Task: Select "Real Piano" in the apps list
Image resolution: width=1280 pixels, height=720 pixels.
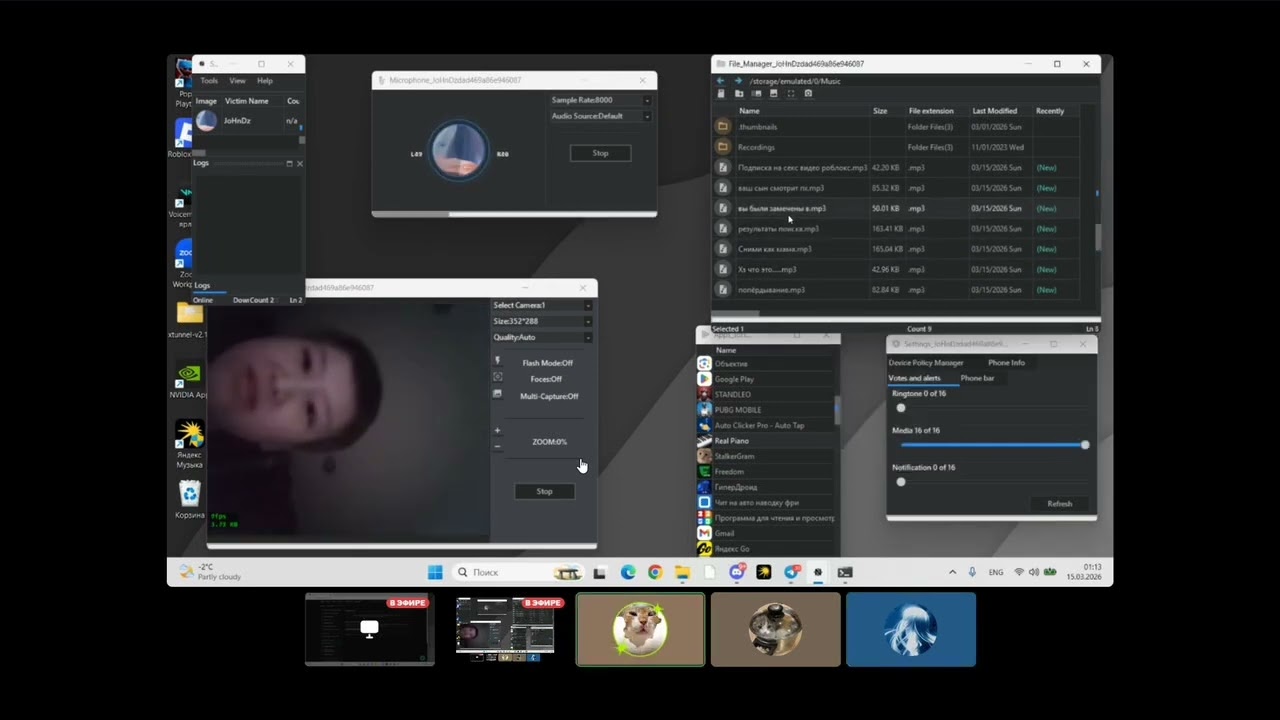Action: pos(731,441)
